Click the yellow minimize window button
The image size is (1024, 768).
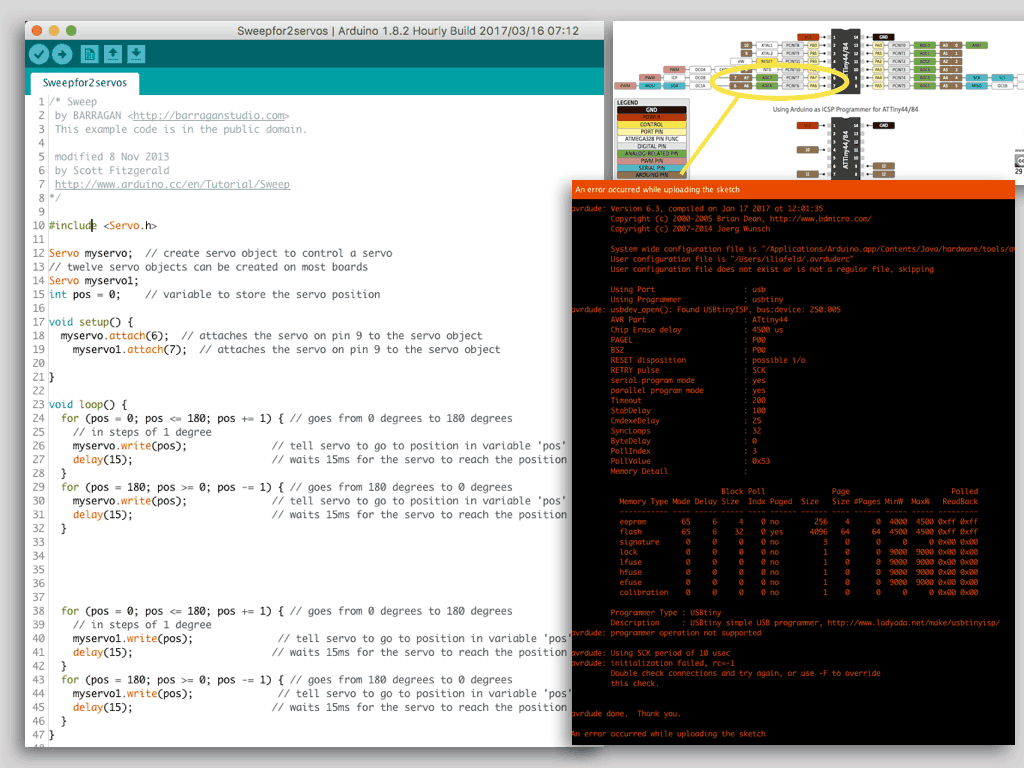[54, 31]
